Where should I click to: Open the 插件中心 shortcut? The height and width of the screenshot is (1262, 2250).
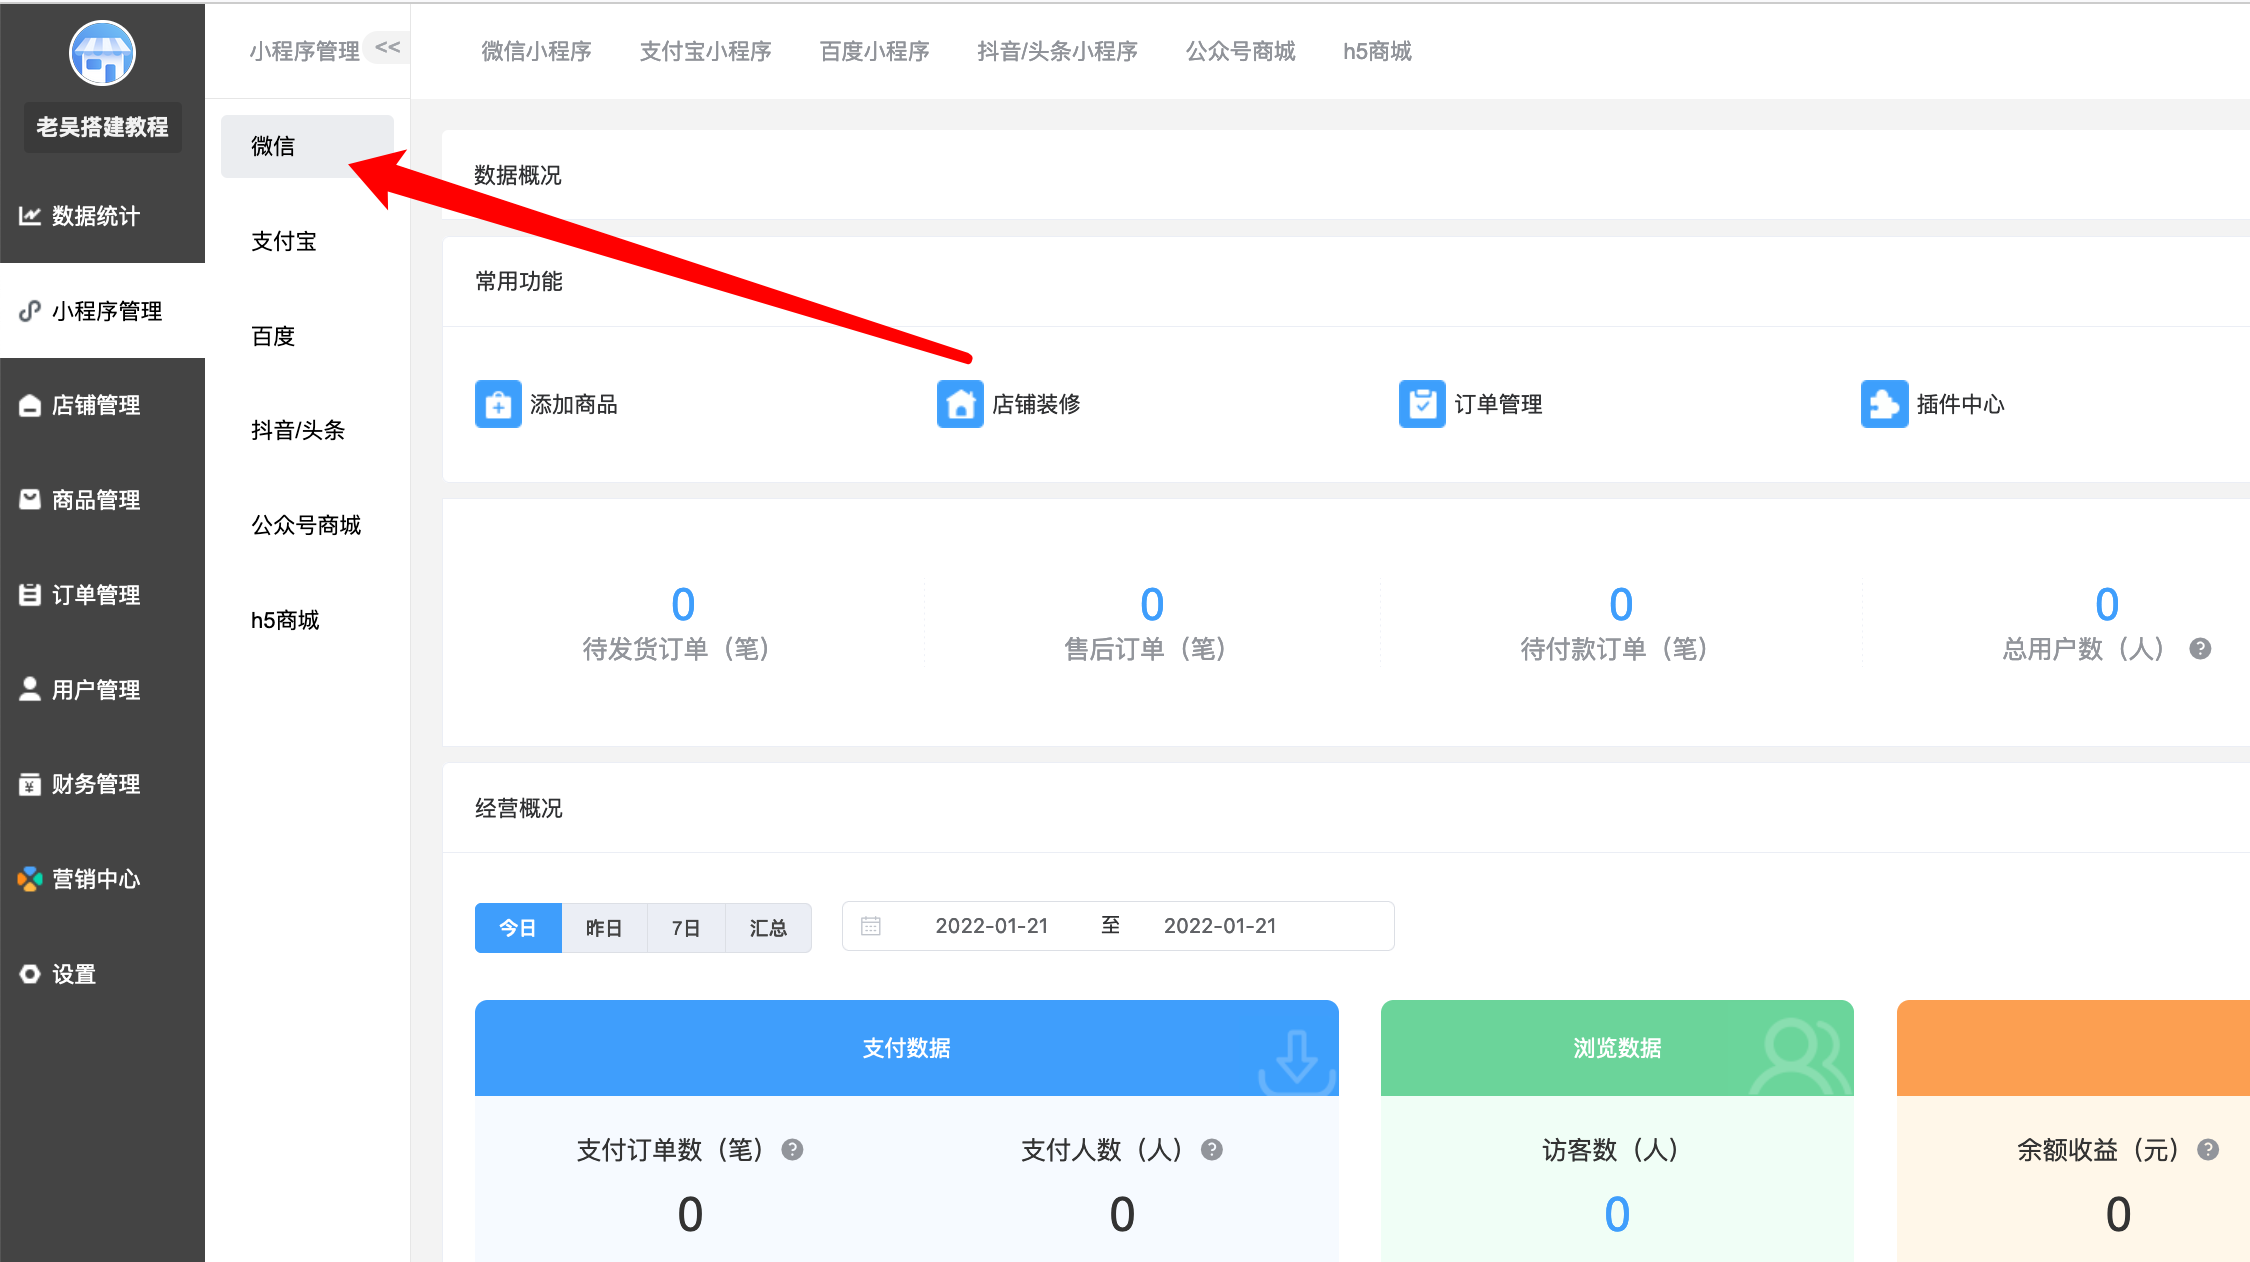(x=1885, y=404)
